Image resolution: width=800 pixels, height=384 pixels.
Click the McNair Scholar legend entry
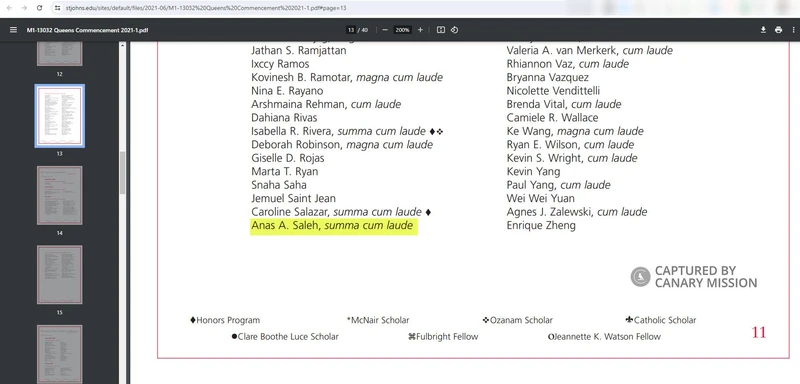[x=378, y=320]
